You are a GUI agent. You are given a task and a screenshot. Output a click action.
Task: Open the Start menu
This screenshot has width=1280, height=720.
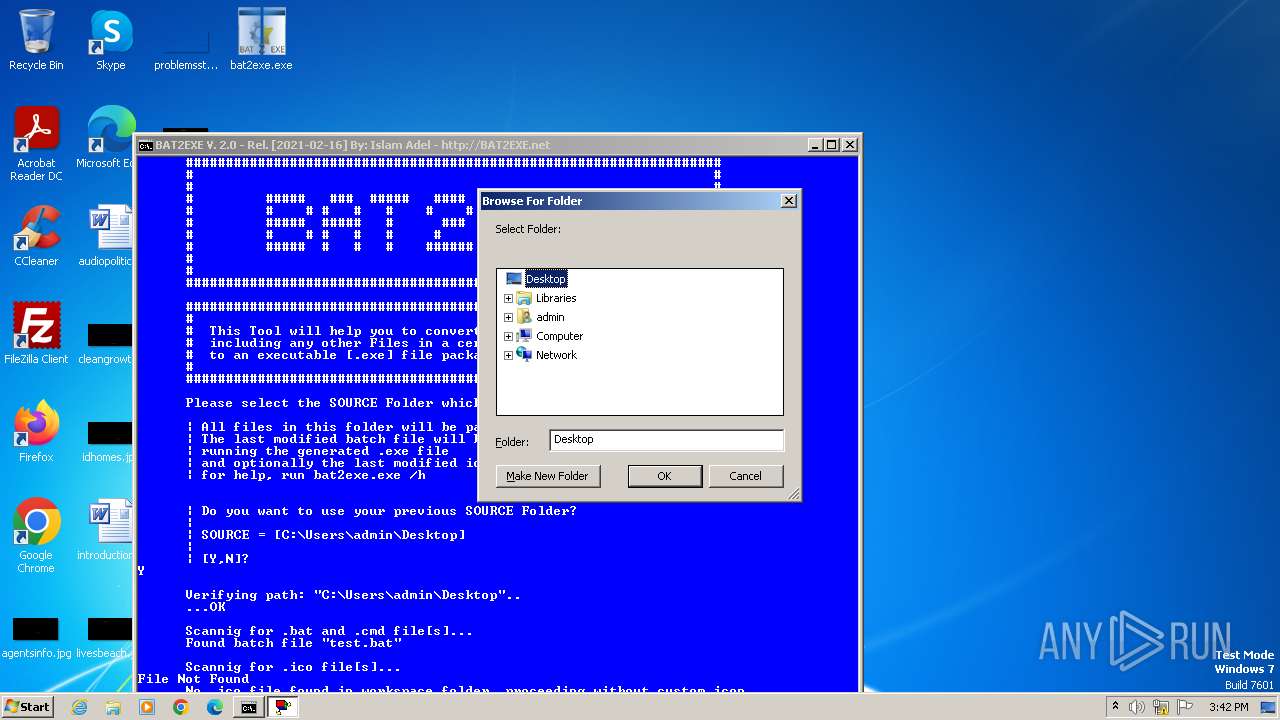tap(28, 707)
